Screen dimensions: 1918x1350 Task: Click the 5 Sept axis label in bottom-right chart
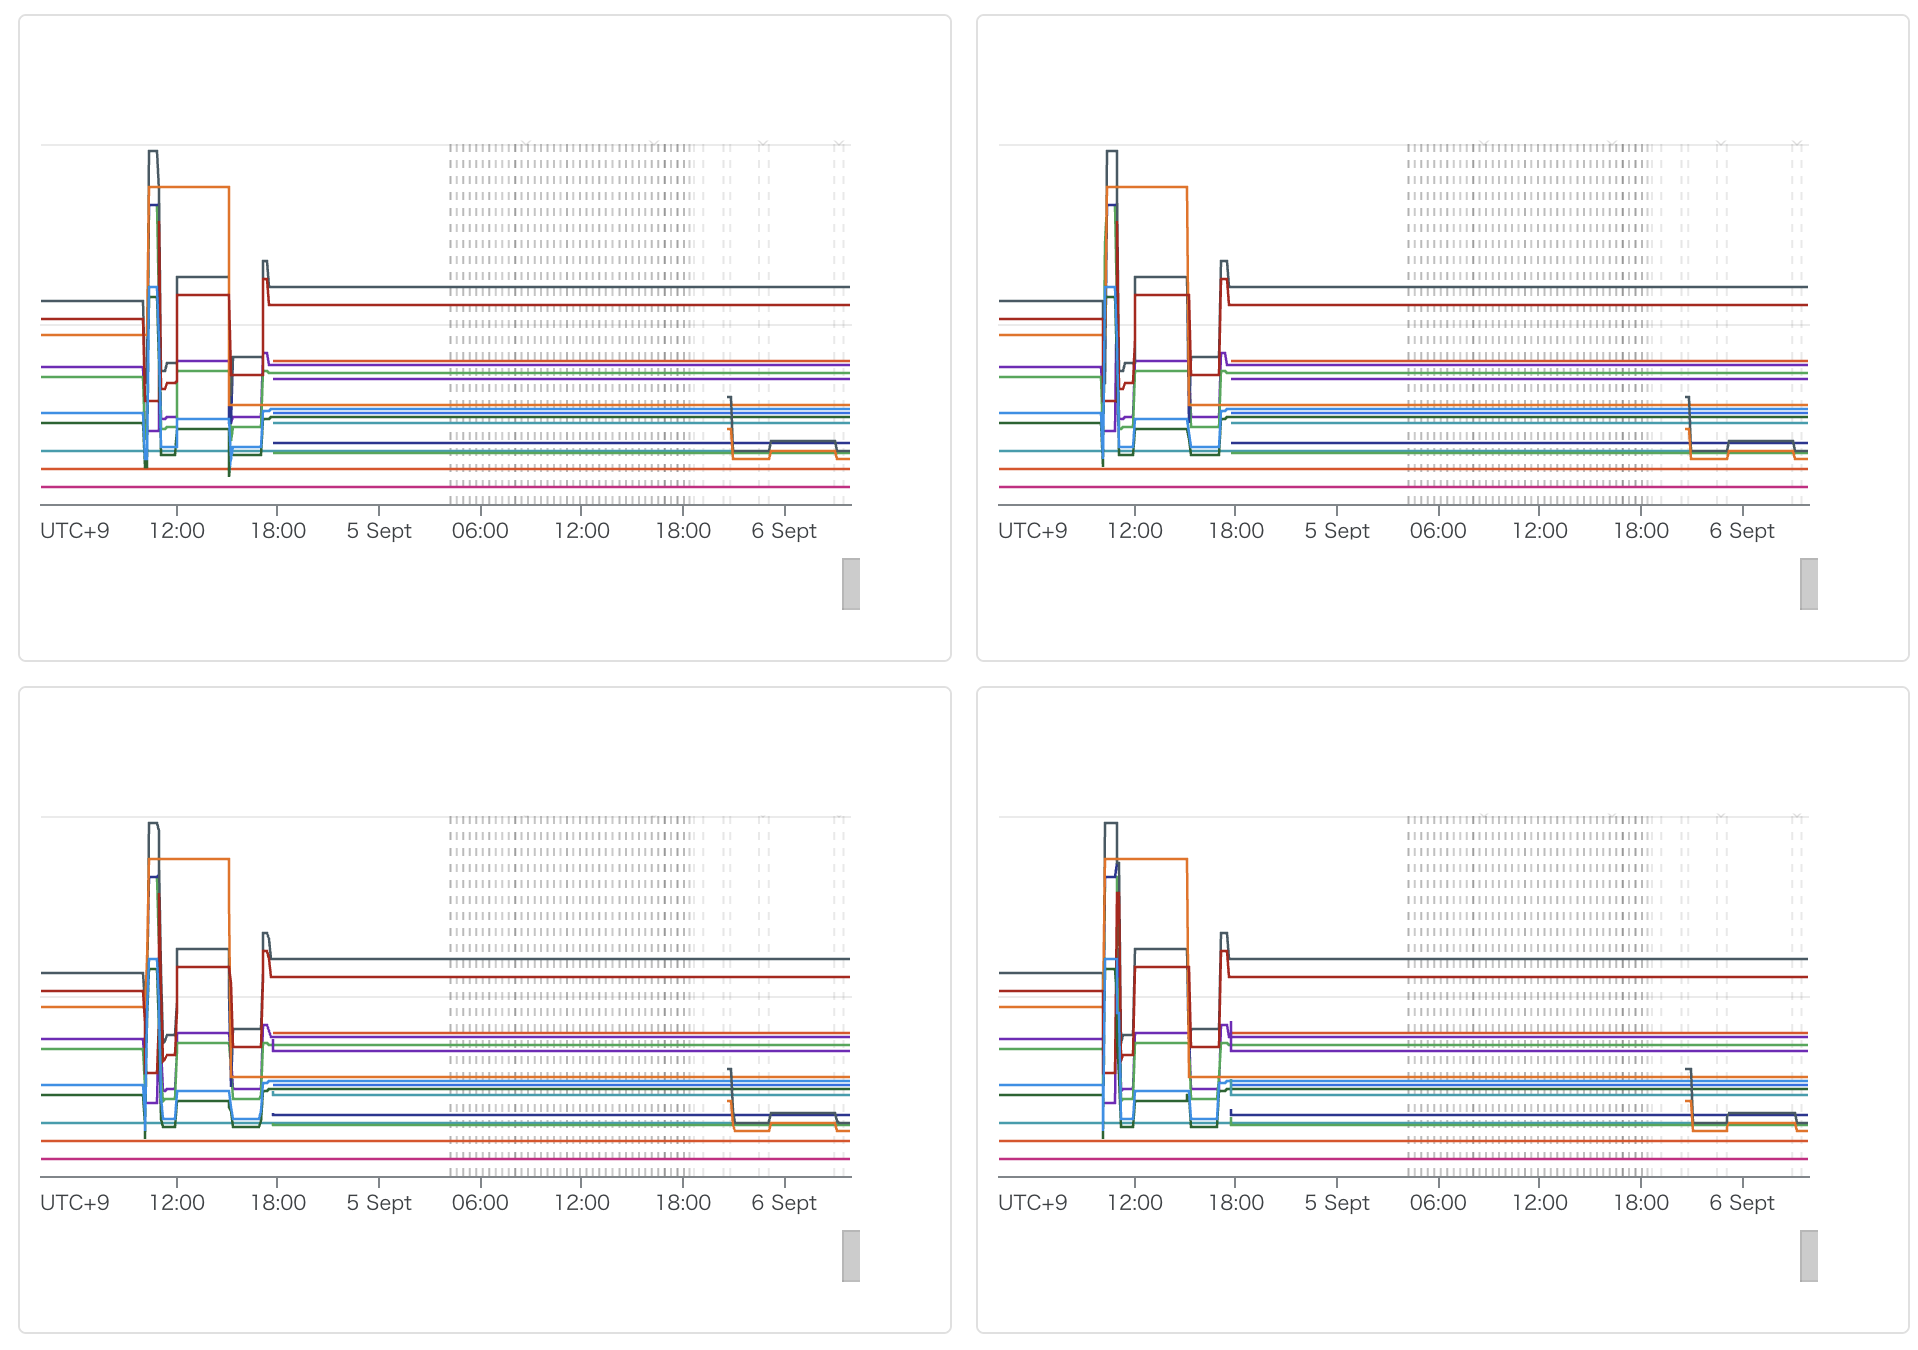tap(1337, 1203)
